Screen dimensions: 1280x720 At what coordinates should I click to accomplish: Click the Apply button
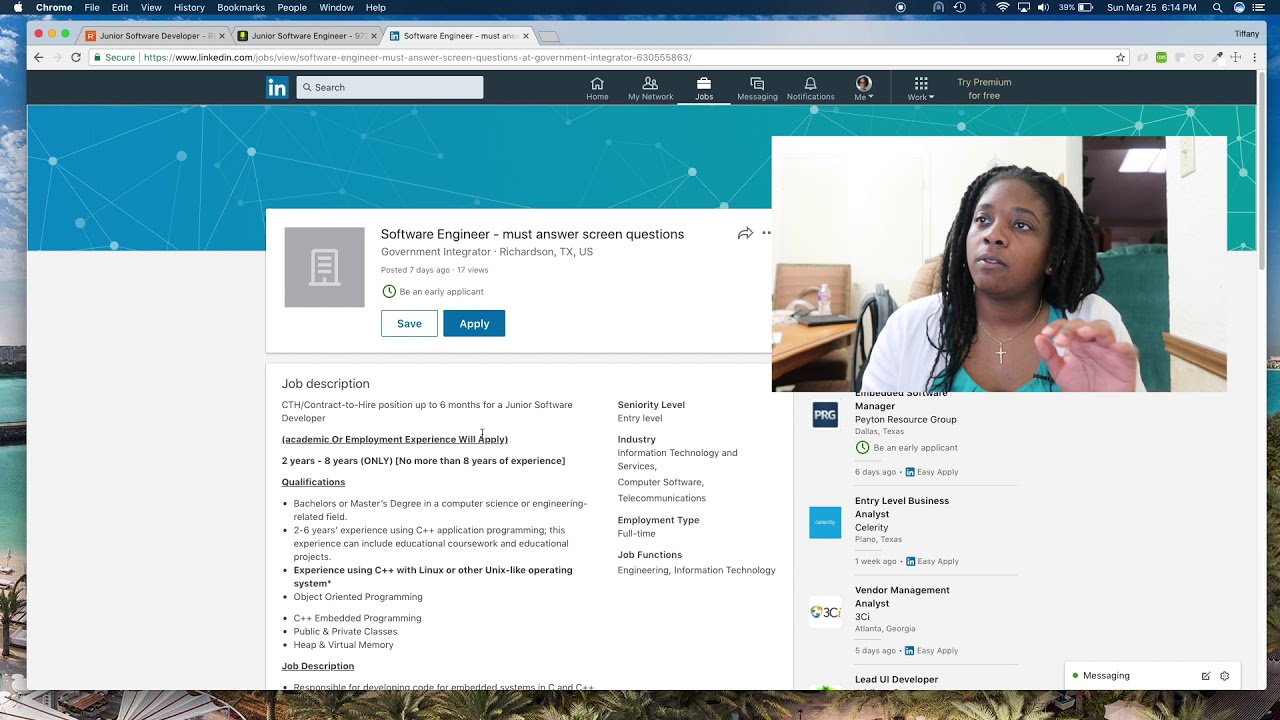pyautogui.click(x=474, y=323)
